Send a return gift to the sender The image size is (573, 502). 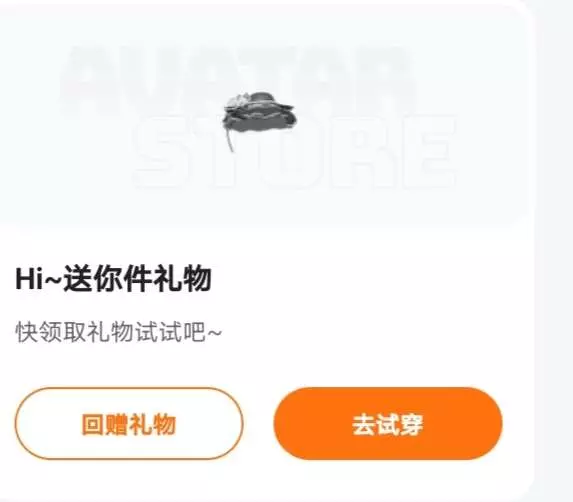[x=129, y=423]
